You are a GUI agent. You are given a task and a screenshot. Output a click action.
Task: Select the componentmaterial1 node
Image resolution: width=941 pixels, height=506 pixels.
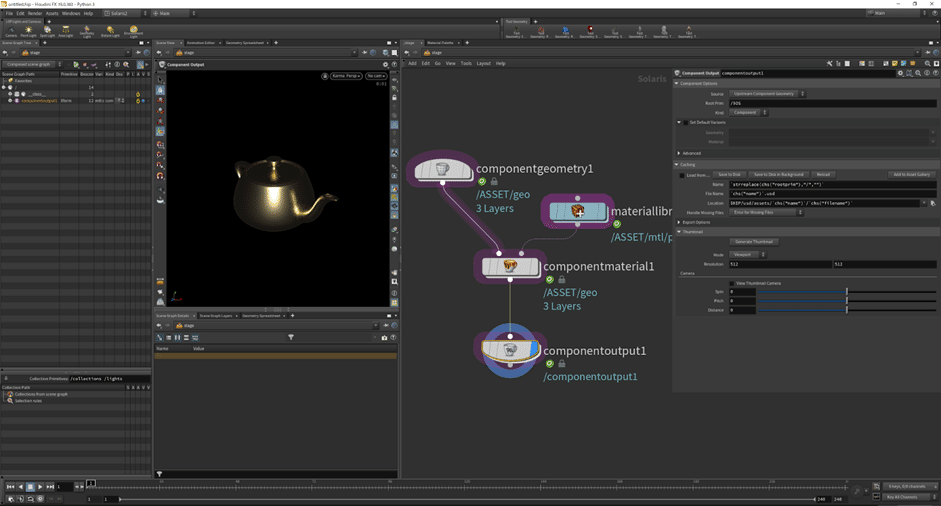pos(510,267)
